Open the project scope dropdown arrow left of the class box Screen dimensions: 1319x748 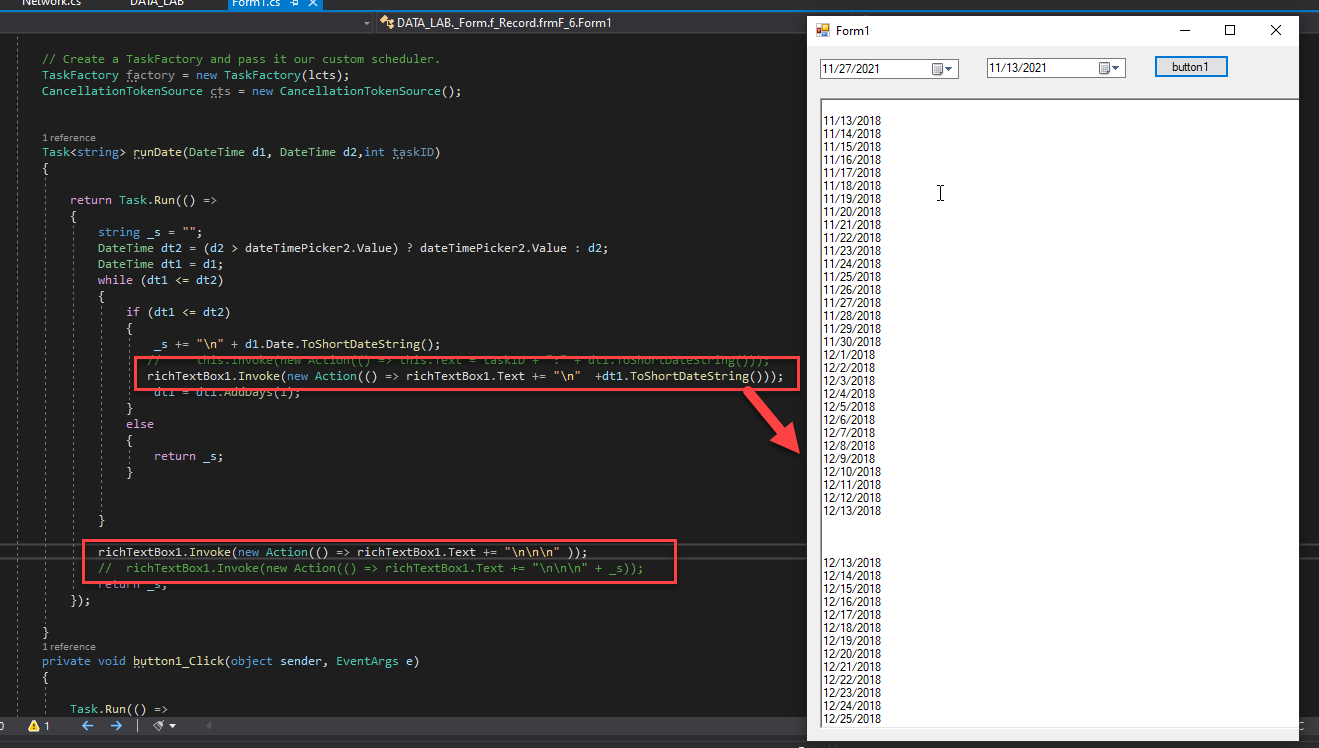pos(367,22)
